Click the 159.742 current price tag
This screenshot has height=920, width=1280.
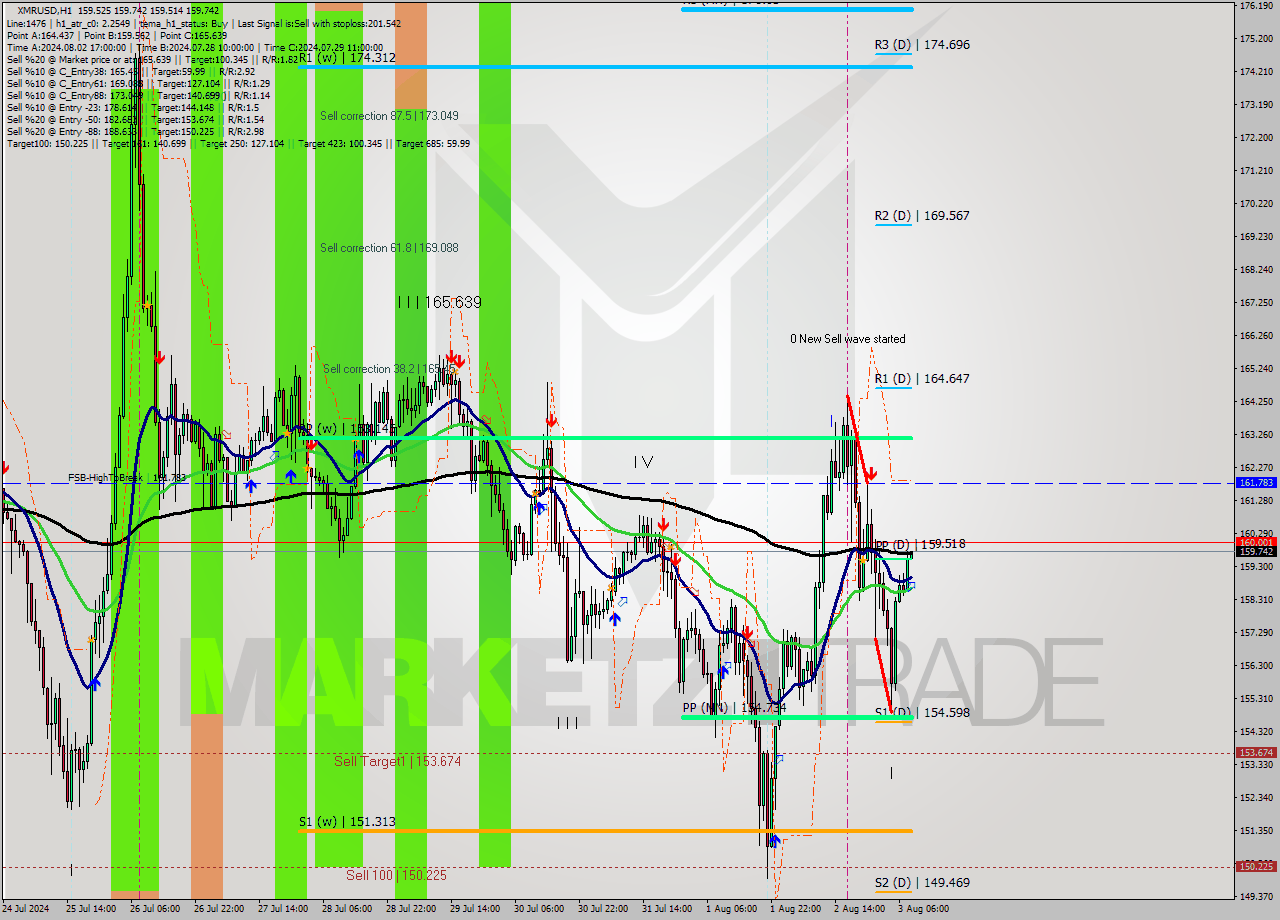1256,552
